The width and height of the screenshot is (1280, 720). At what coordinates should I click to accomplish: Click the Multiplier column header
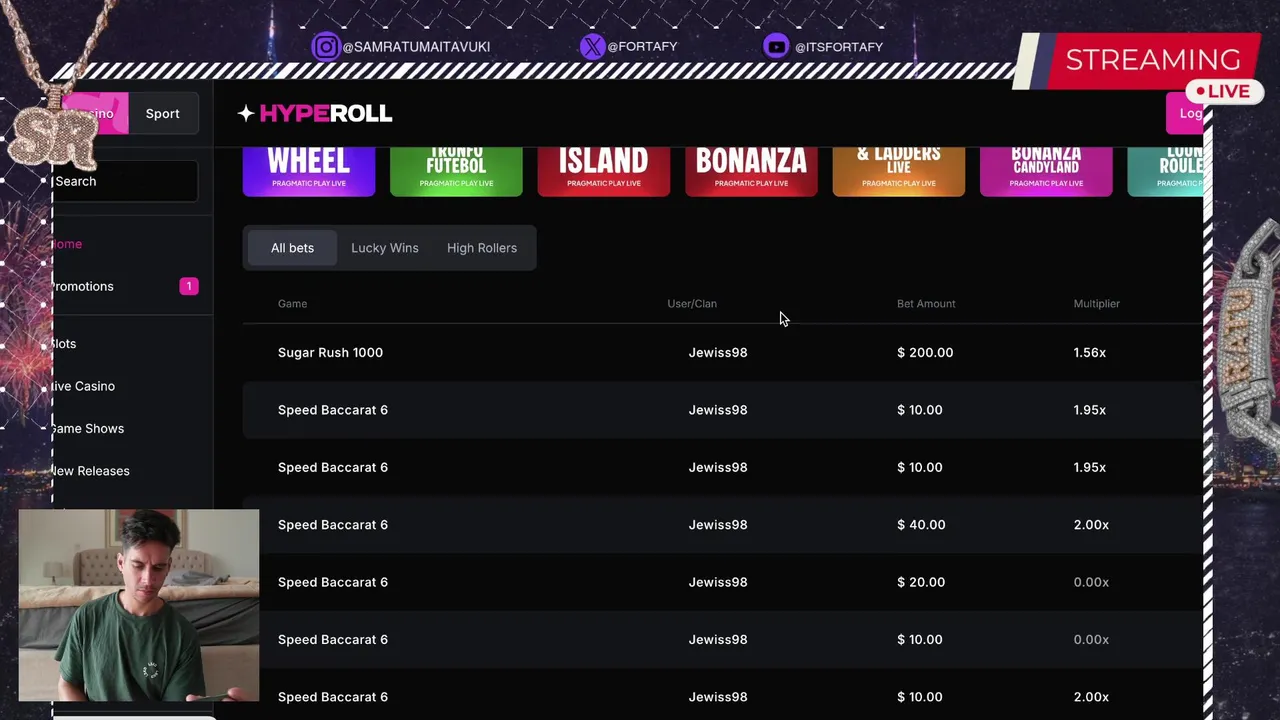(1097, 304)
